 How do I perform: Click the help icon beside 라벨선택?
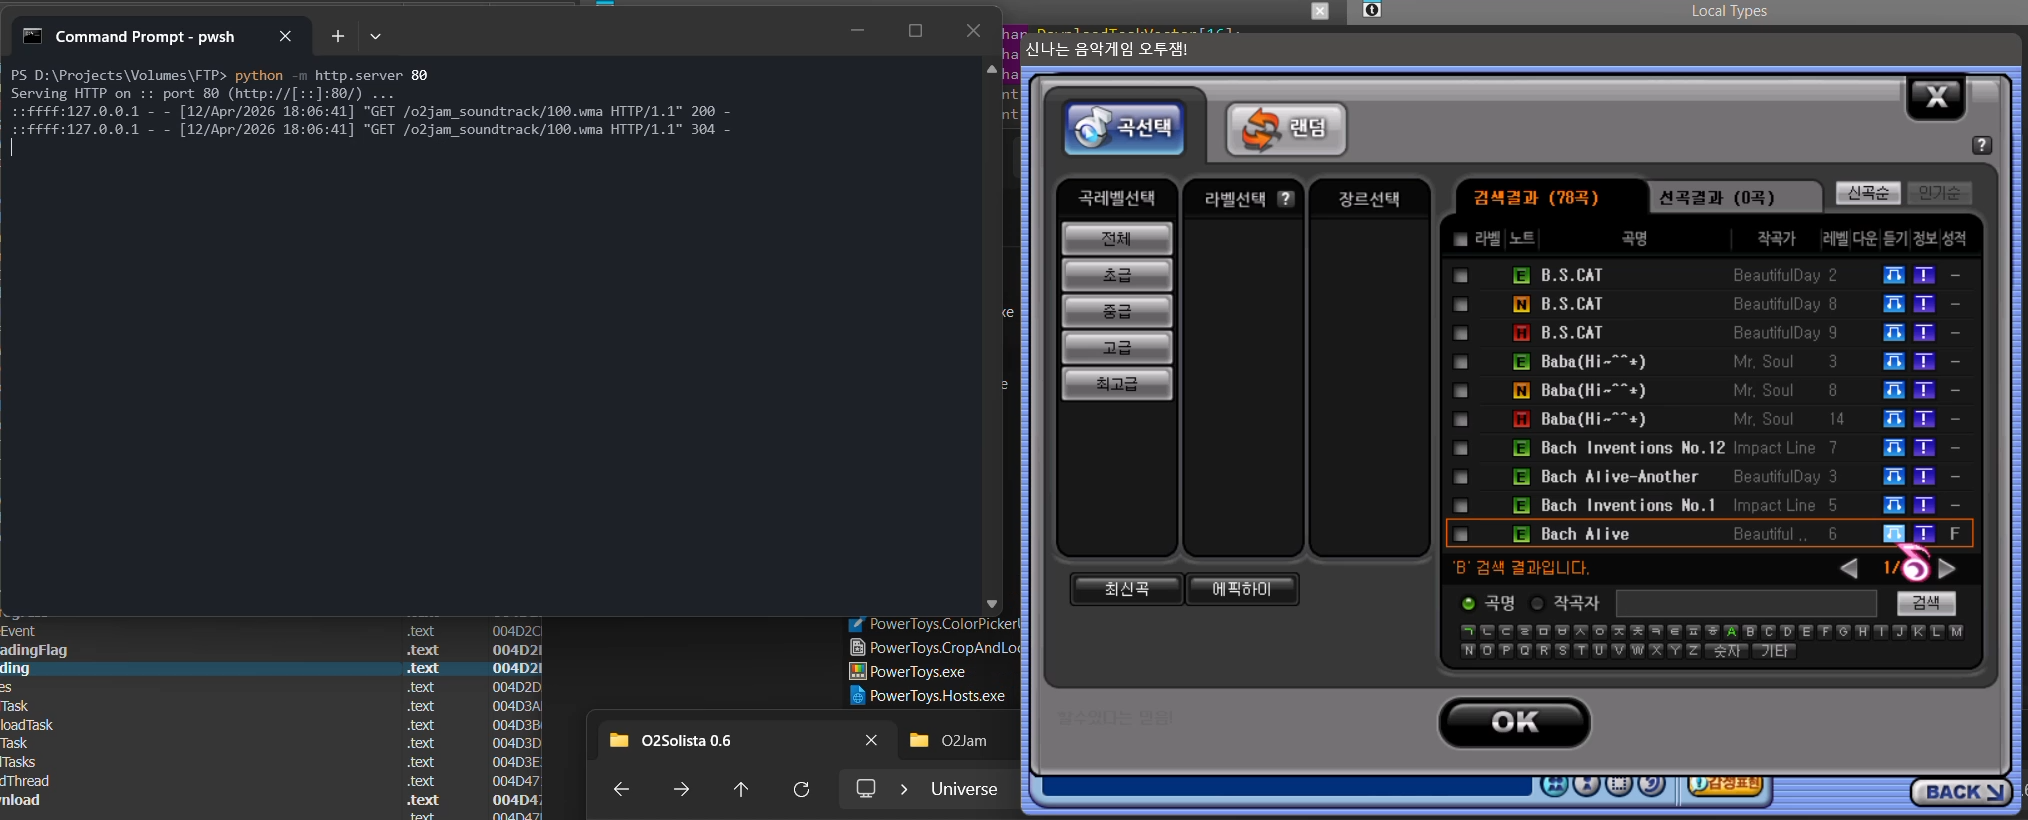click(1286, 199)
